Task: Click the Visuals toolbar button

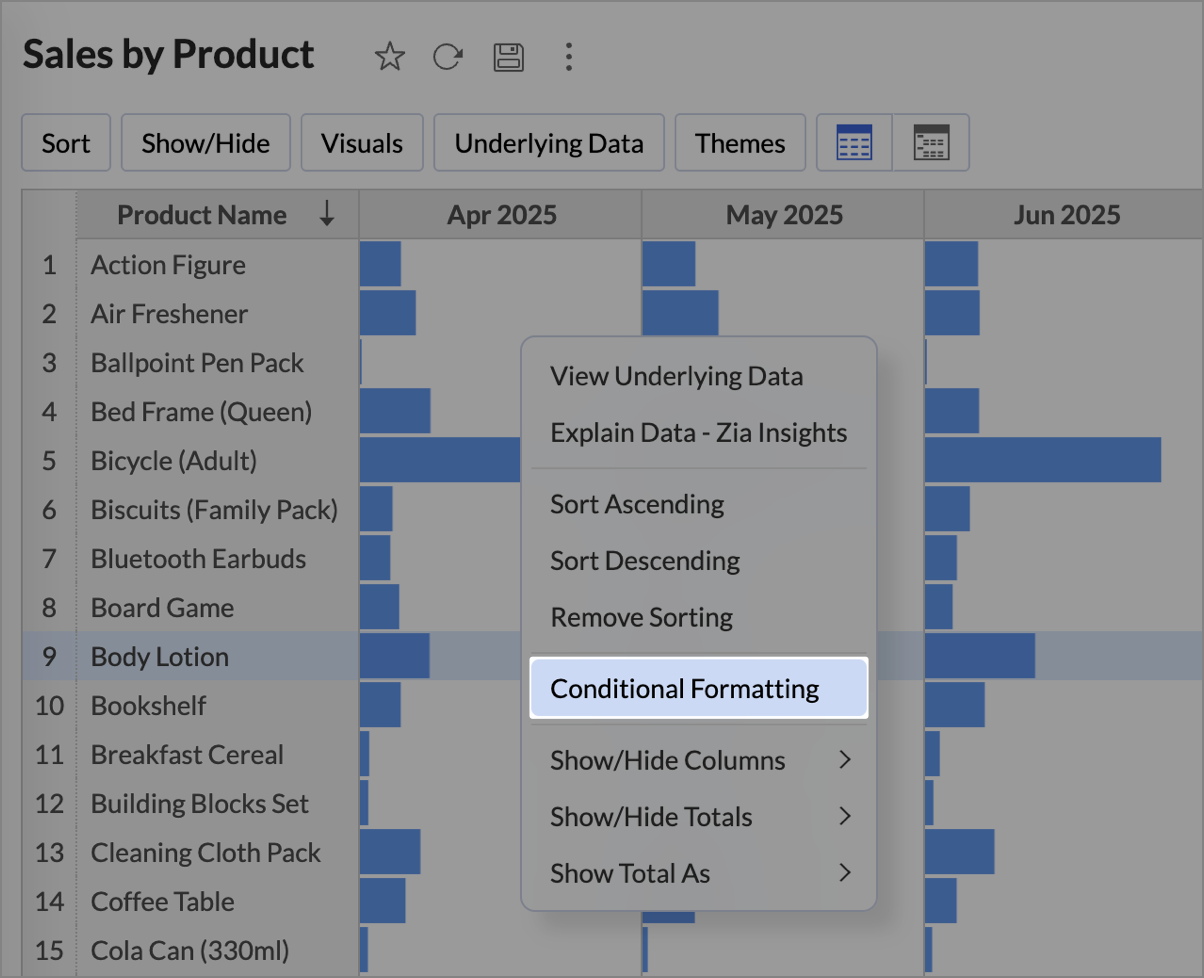Action: coord(362,143)
